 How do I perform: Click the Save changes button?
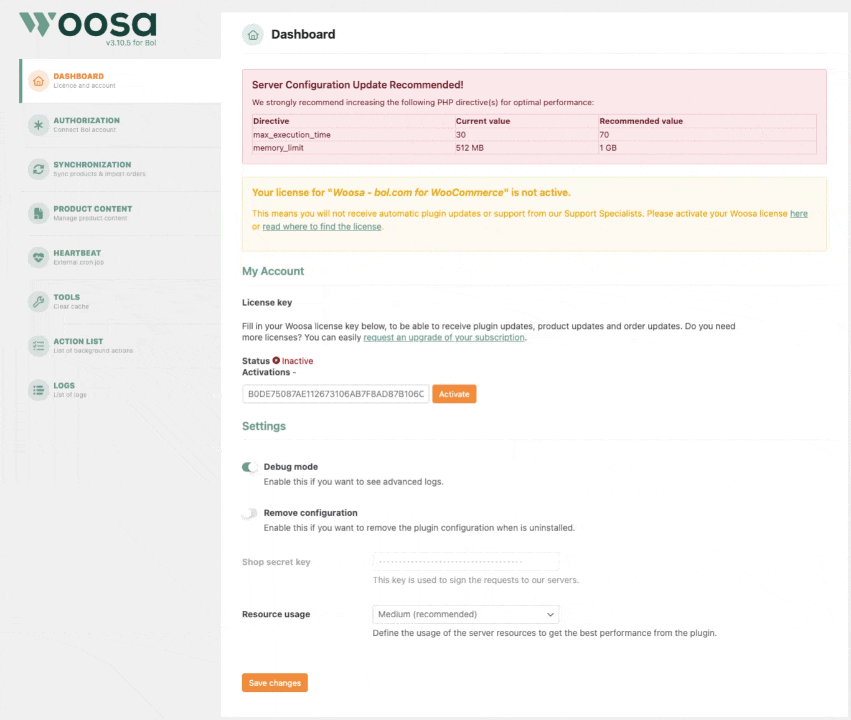pos(275,683)
